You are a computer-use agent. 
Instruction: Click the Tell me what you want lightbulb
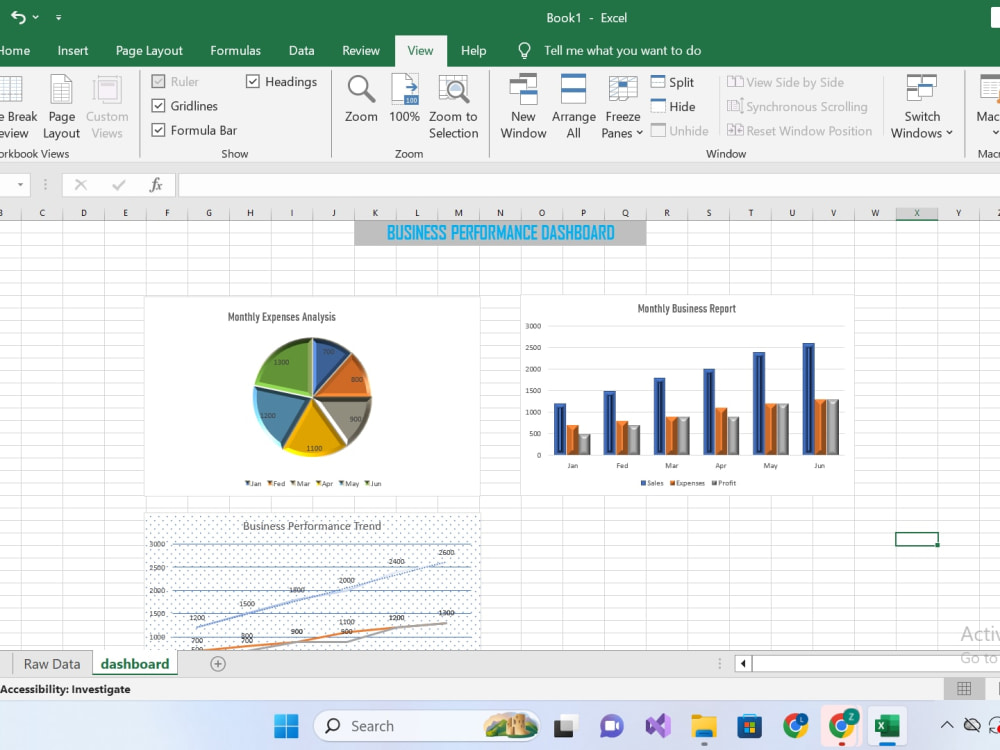pyautogui.click(x=524, y=50)
